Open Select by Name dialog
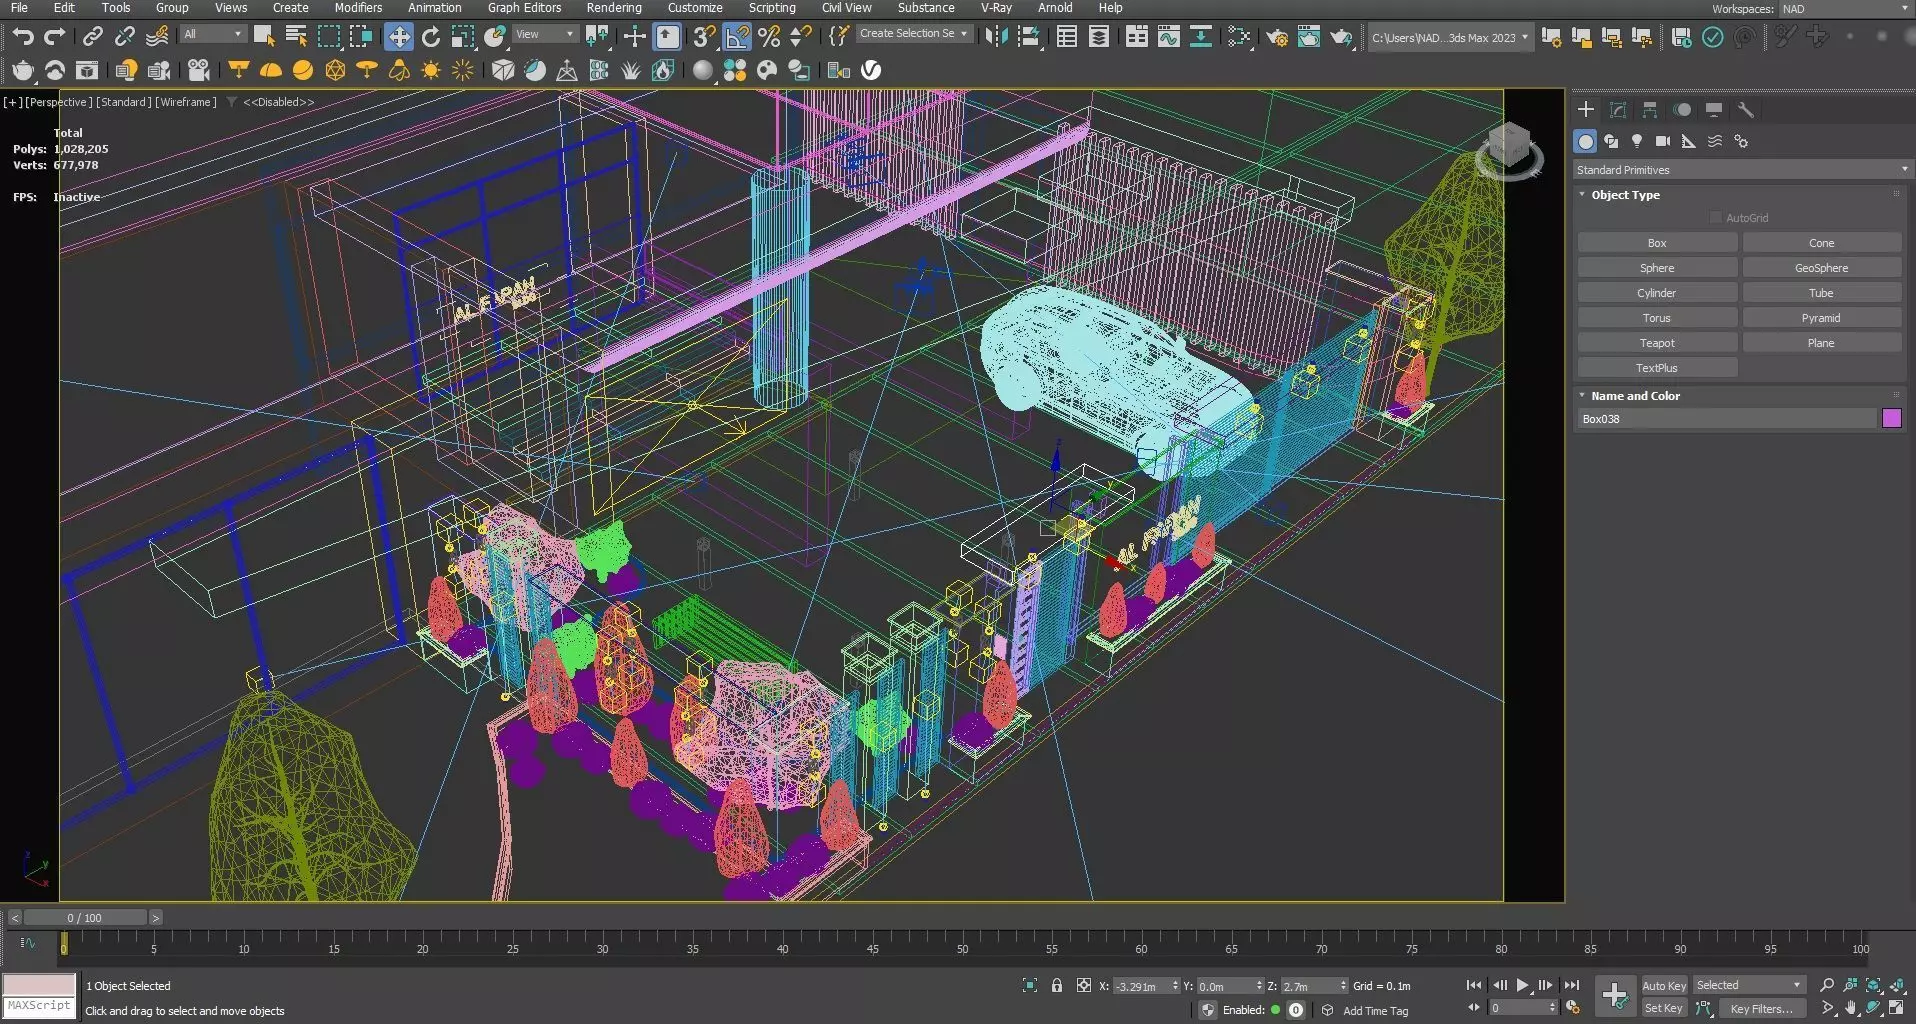The height and width of the screenshot is (1024, 1916). pos(296,37)
